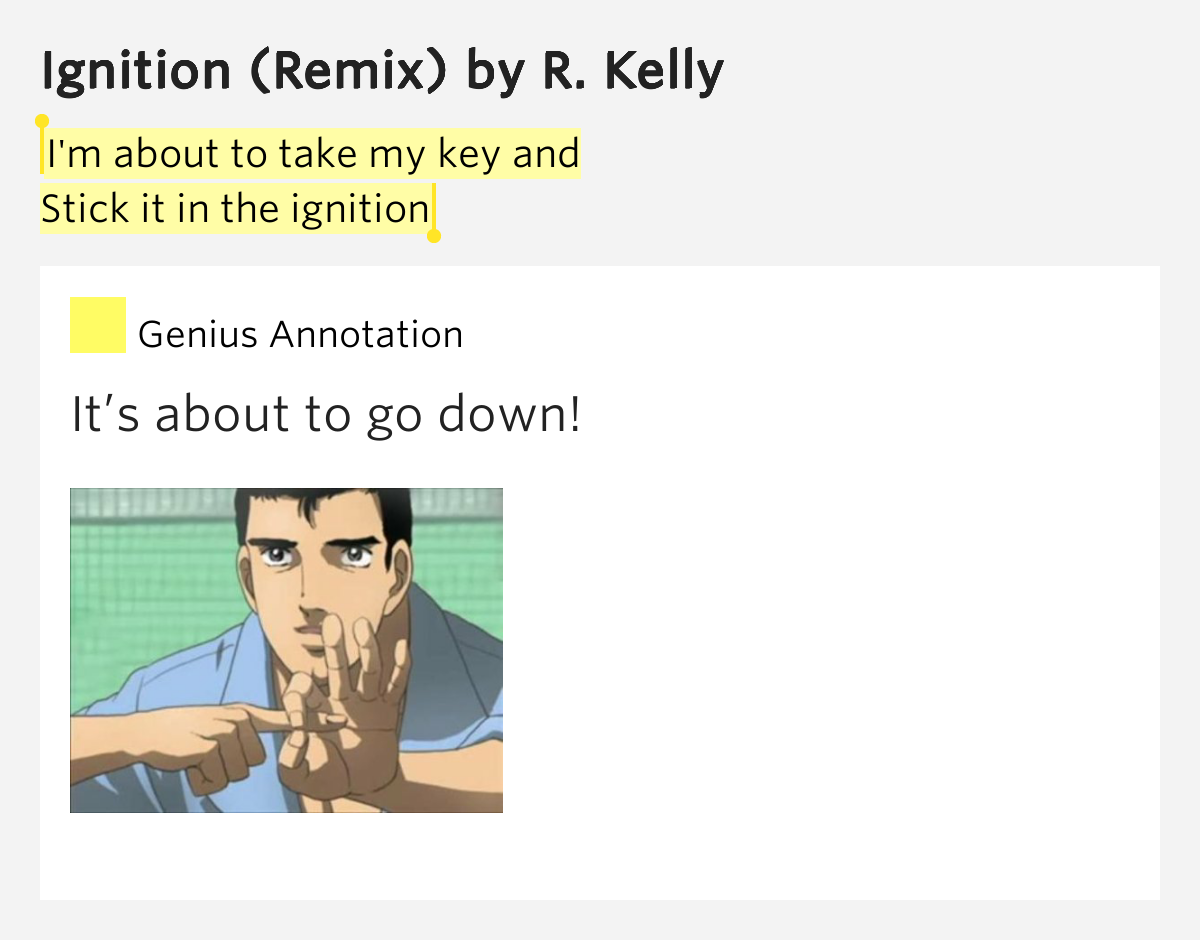Click the yellow Genius Annotation square icon

98,325
